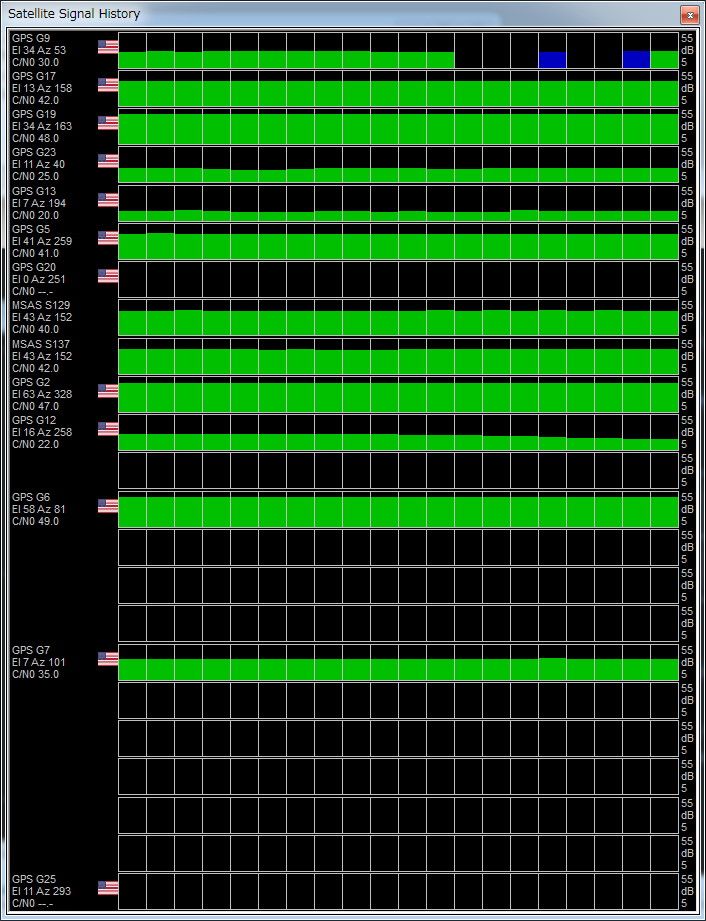Screen dimensions: 706x921
Task: Select the 'GPS G5' label text
Action: [x=31, y=229]
